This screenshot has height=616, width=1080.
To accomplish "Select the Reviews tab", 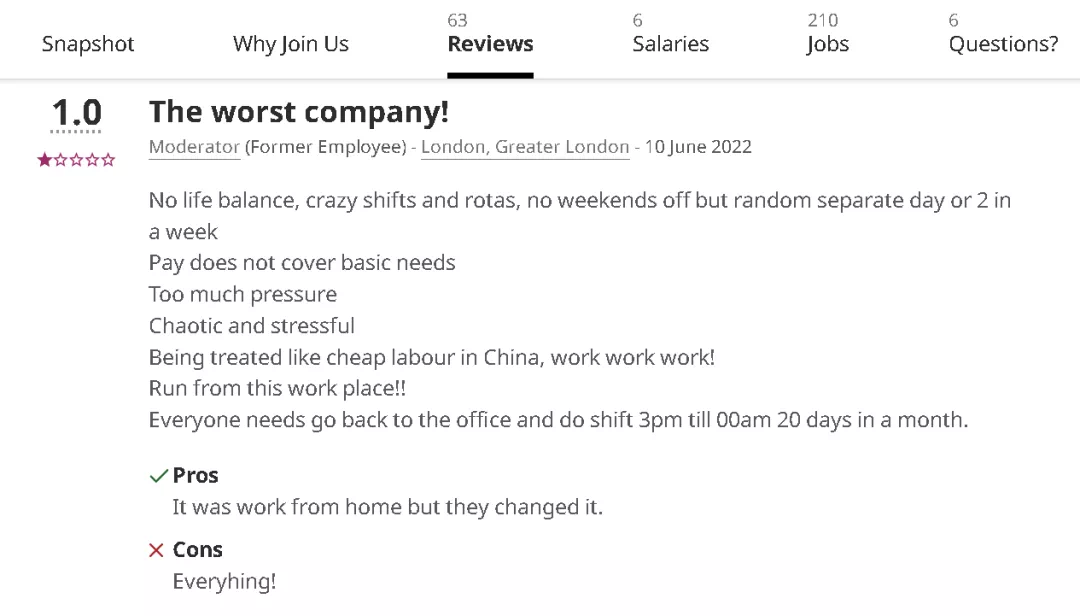I will pos(490,44).
